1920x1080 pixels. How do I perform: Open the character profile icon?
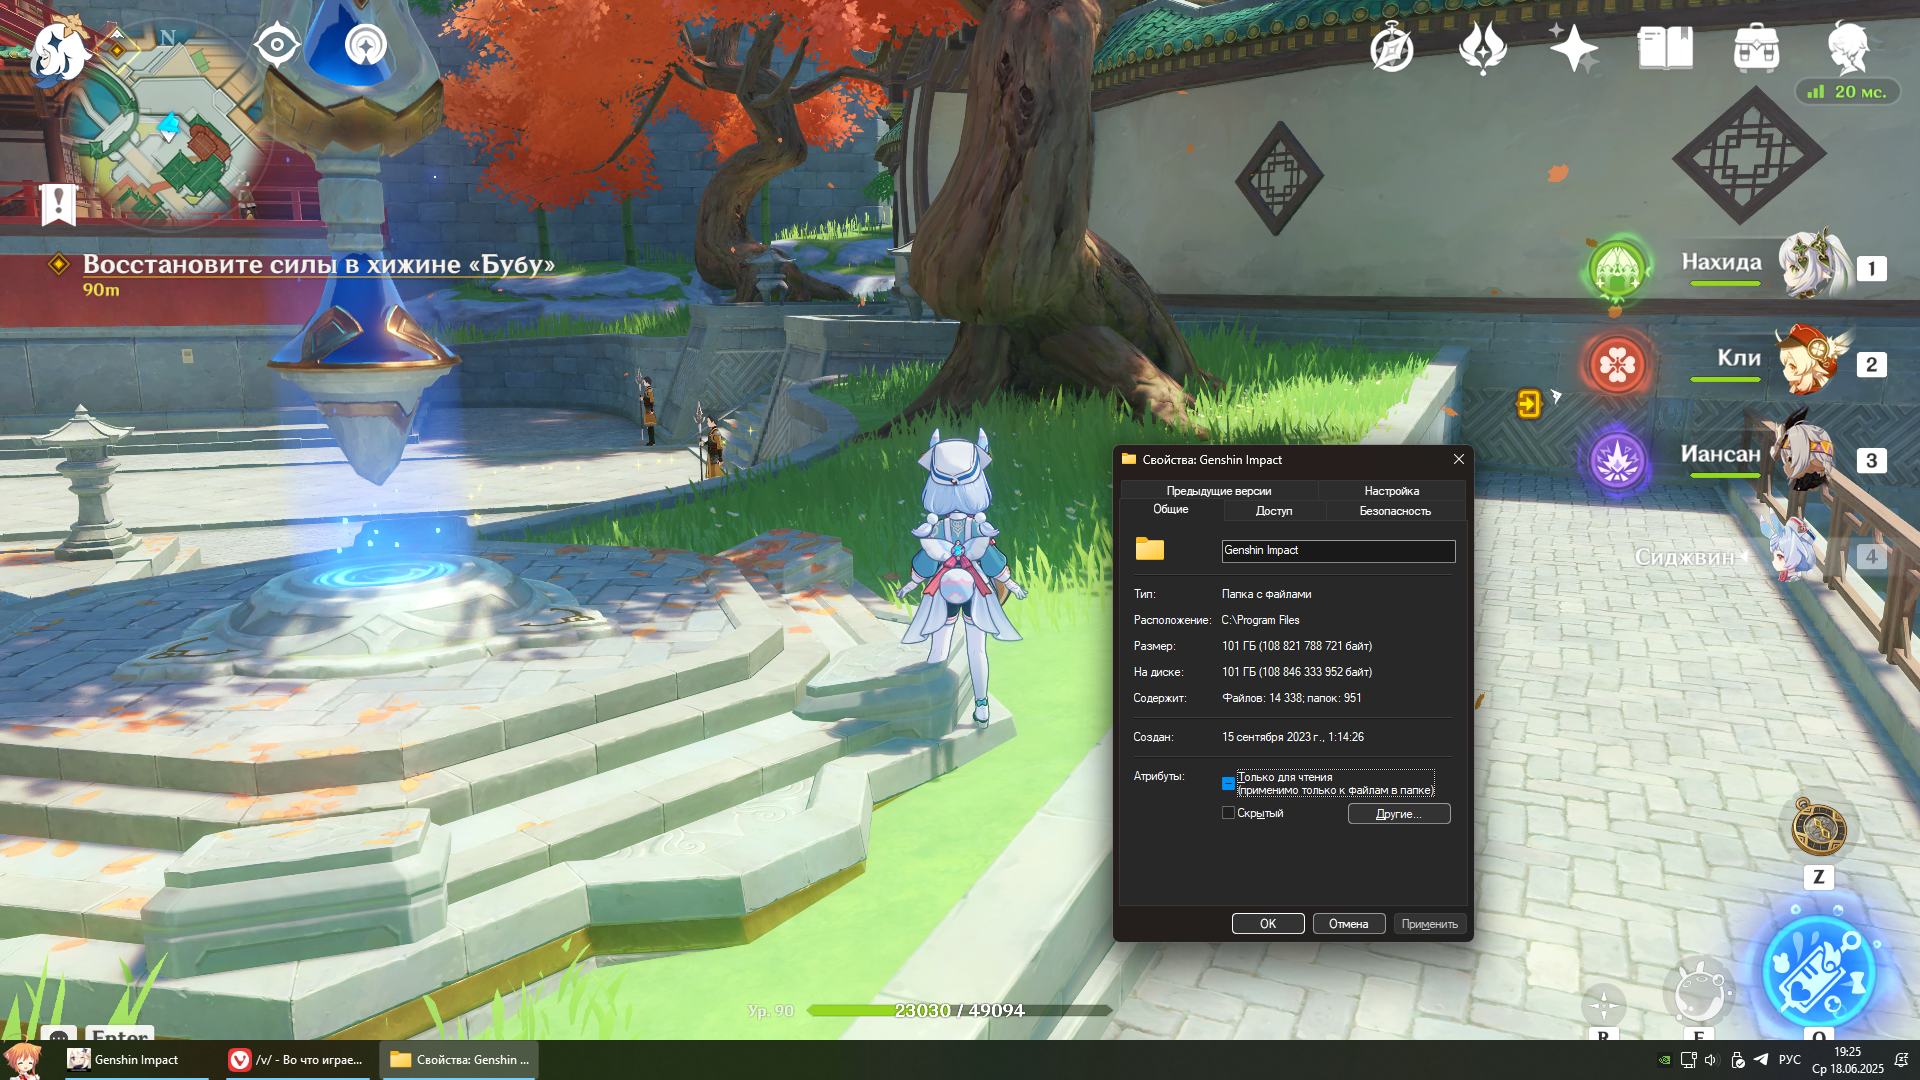click(x=1847, y=47)
